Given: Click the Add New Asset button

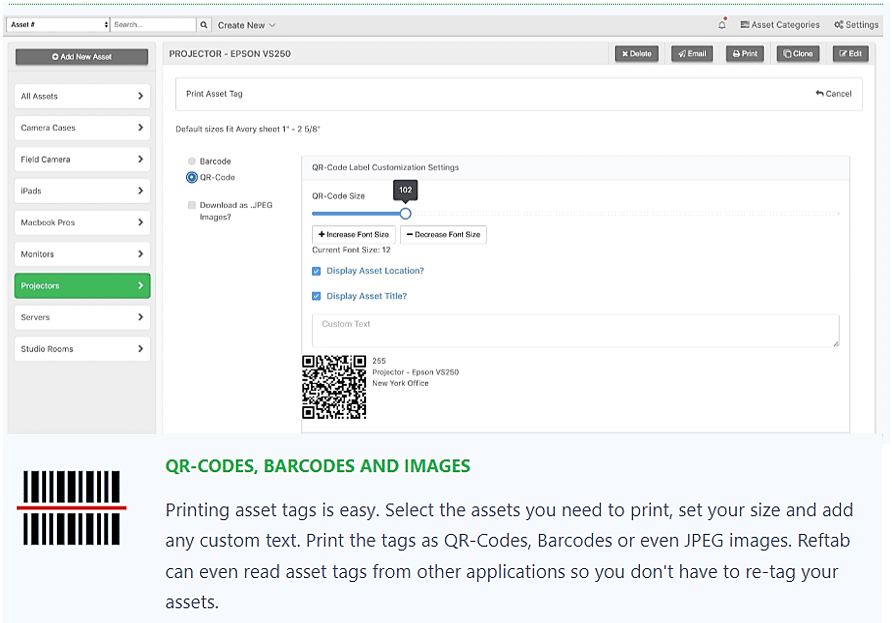Looking at the screenshot, I should click(82, 57).
